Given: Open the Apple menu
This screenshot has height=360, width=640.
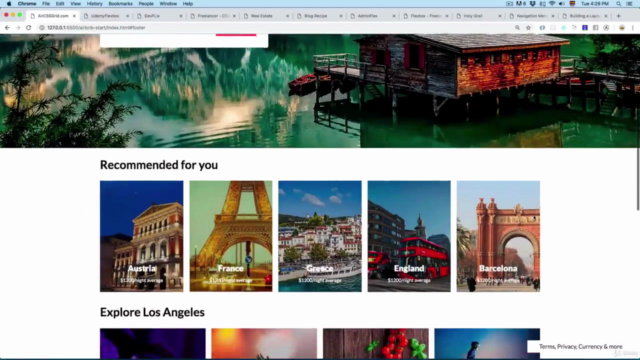Looking at the screenshot, I should [9, 4].
